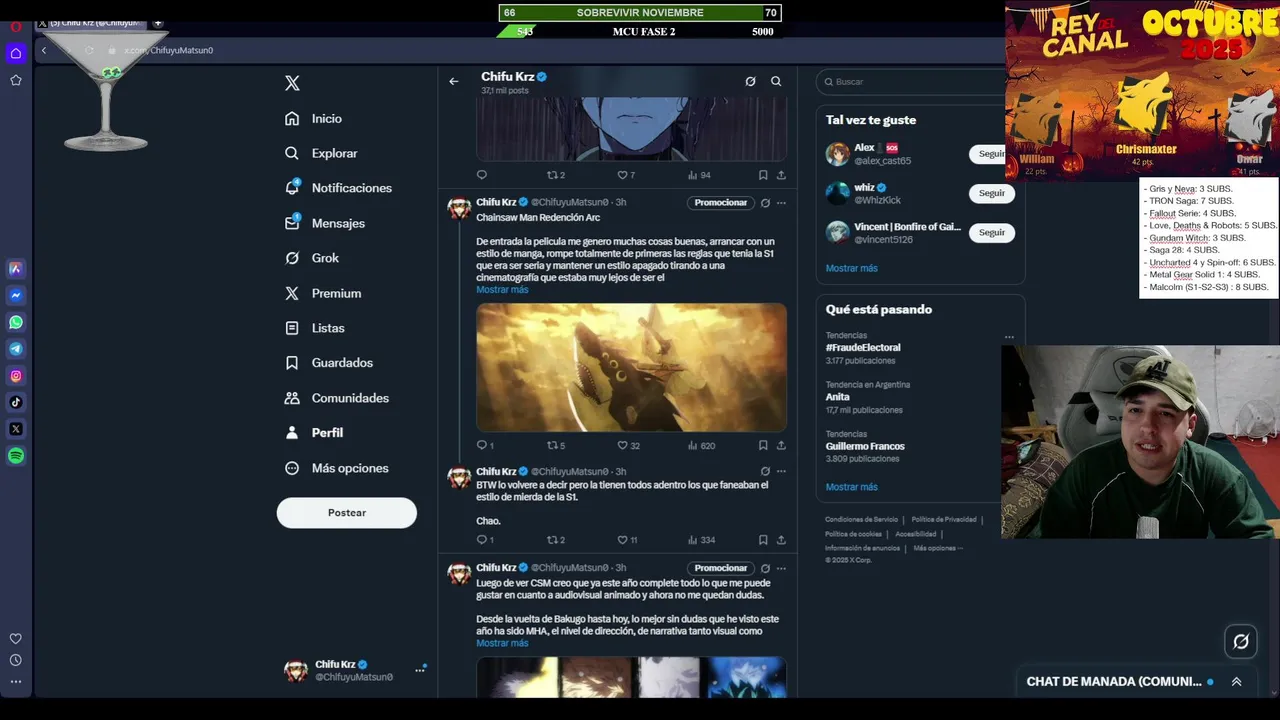Screen dimensions: 1280x720
Task: Search Chifu Krz posts magnifier icon
Action: 776,81
